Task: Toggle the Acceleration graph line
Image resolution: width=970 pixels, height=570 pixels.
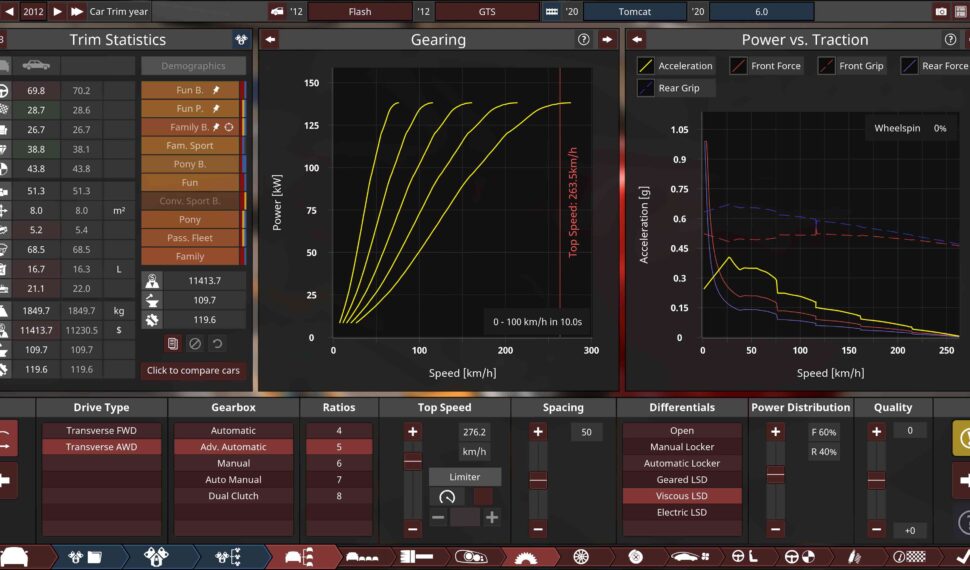Action: point(647,66)
